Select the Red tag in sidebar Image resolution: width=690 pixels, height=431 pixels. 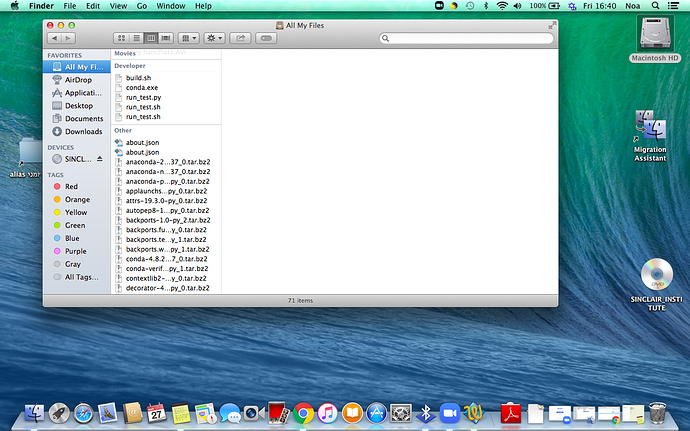71,186
